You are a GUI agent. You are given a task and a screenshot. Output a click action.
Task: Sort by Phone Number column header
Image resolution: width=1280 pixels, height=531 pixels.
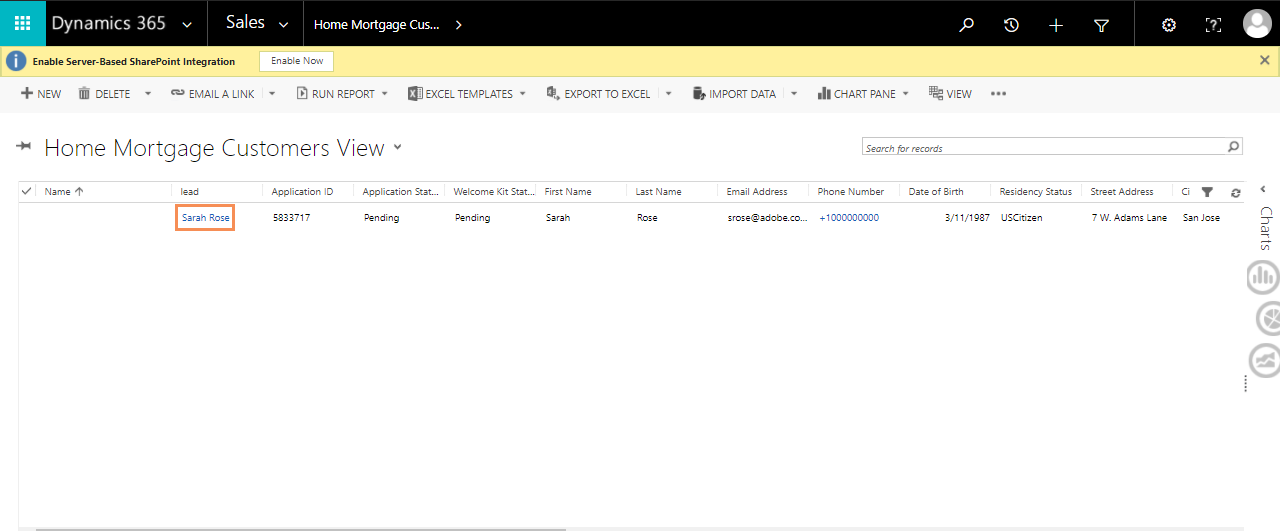coord(851,191)
